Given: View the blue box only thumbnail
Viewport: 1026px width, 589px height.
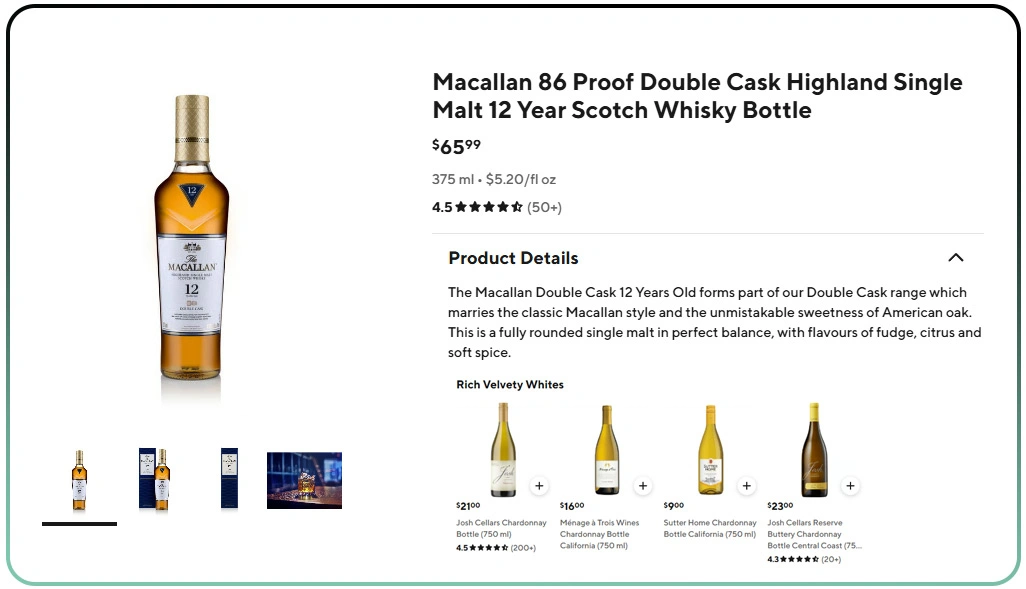Looking at the screenshot, I should pos(229,481).
